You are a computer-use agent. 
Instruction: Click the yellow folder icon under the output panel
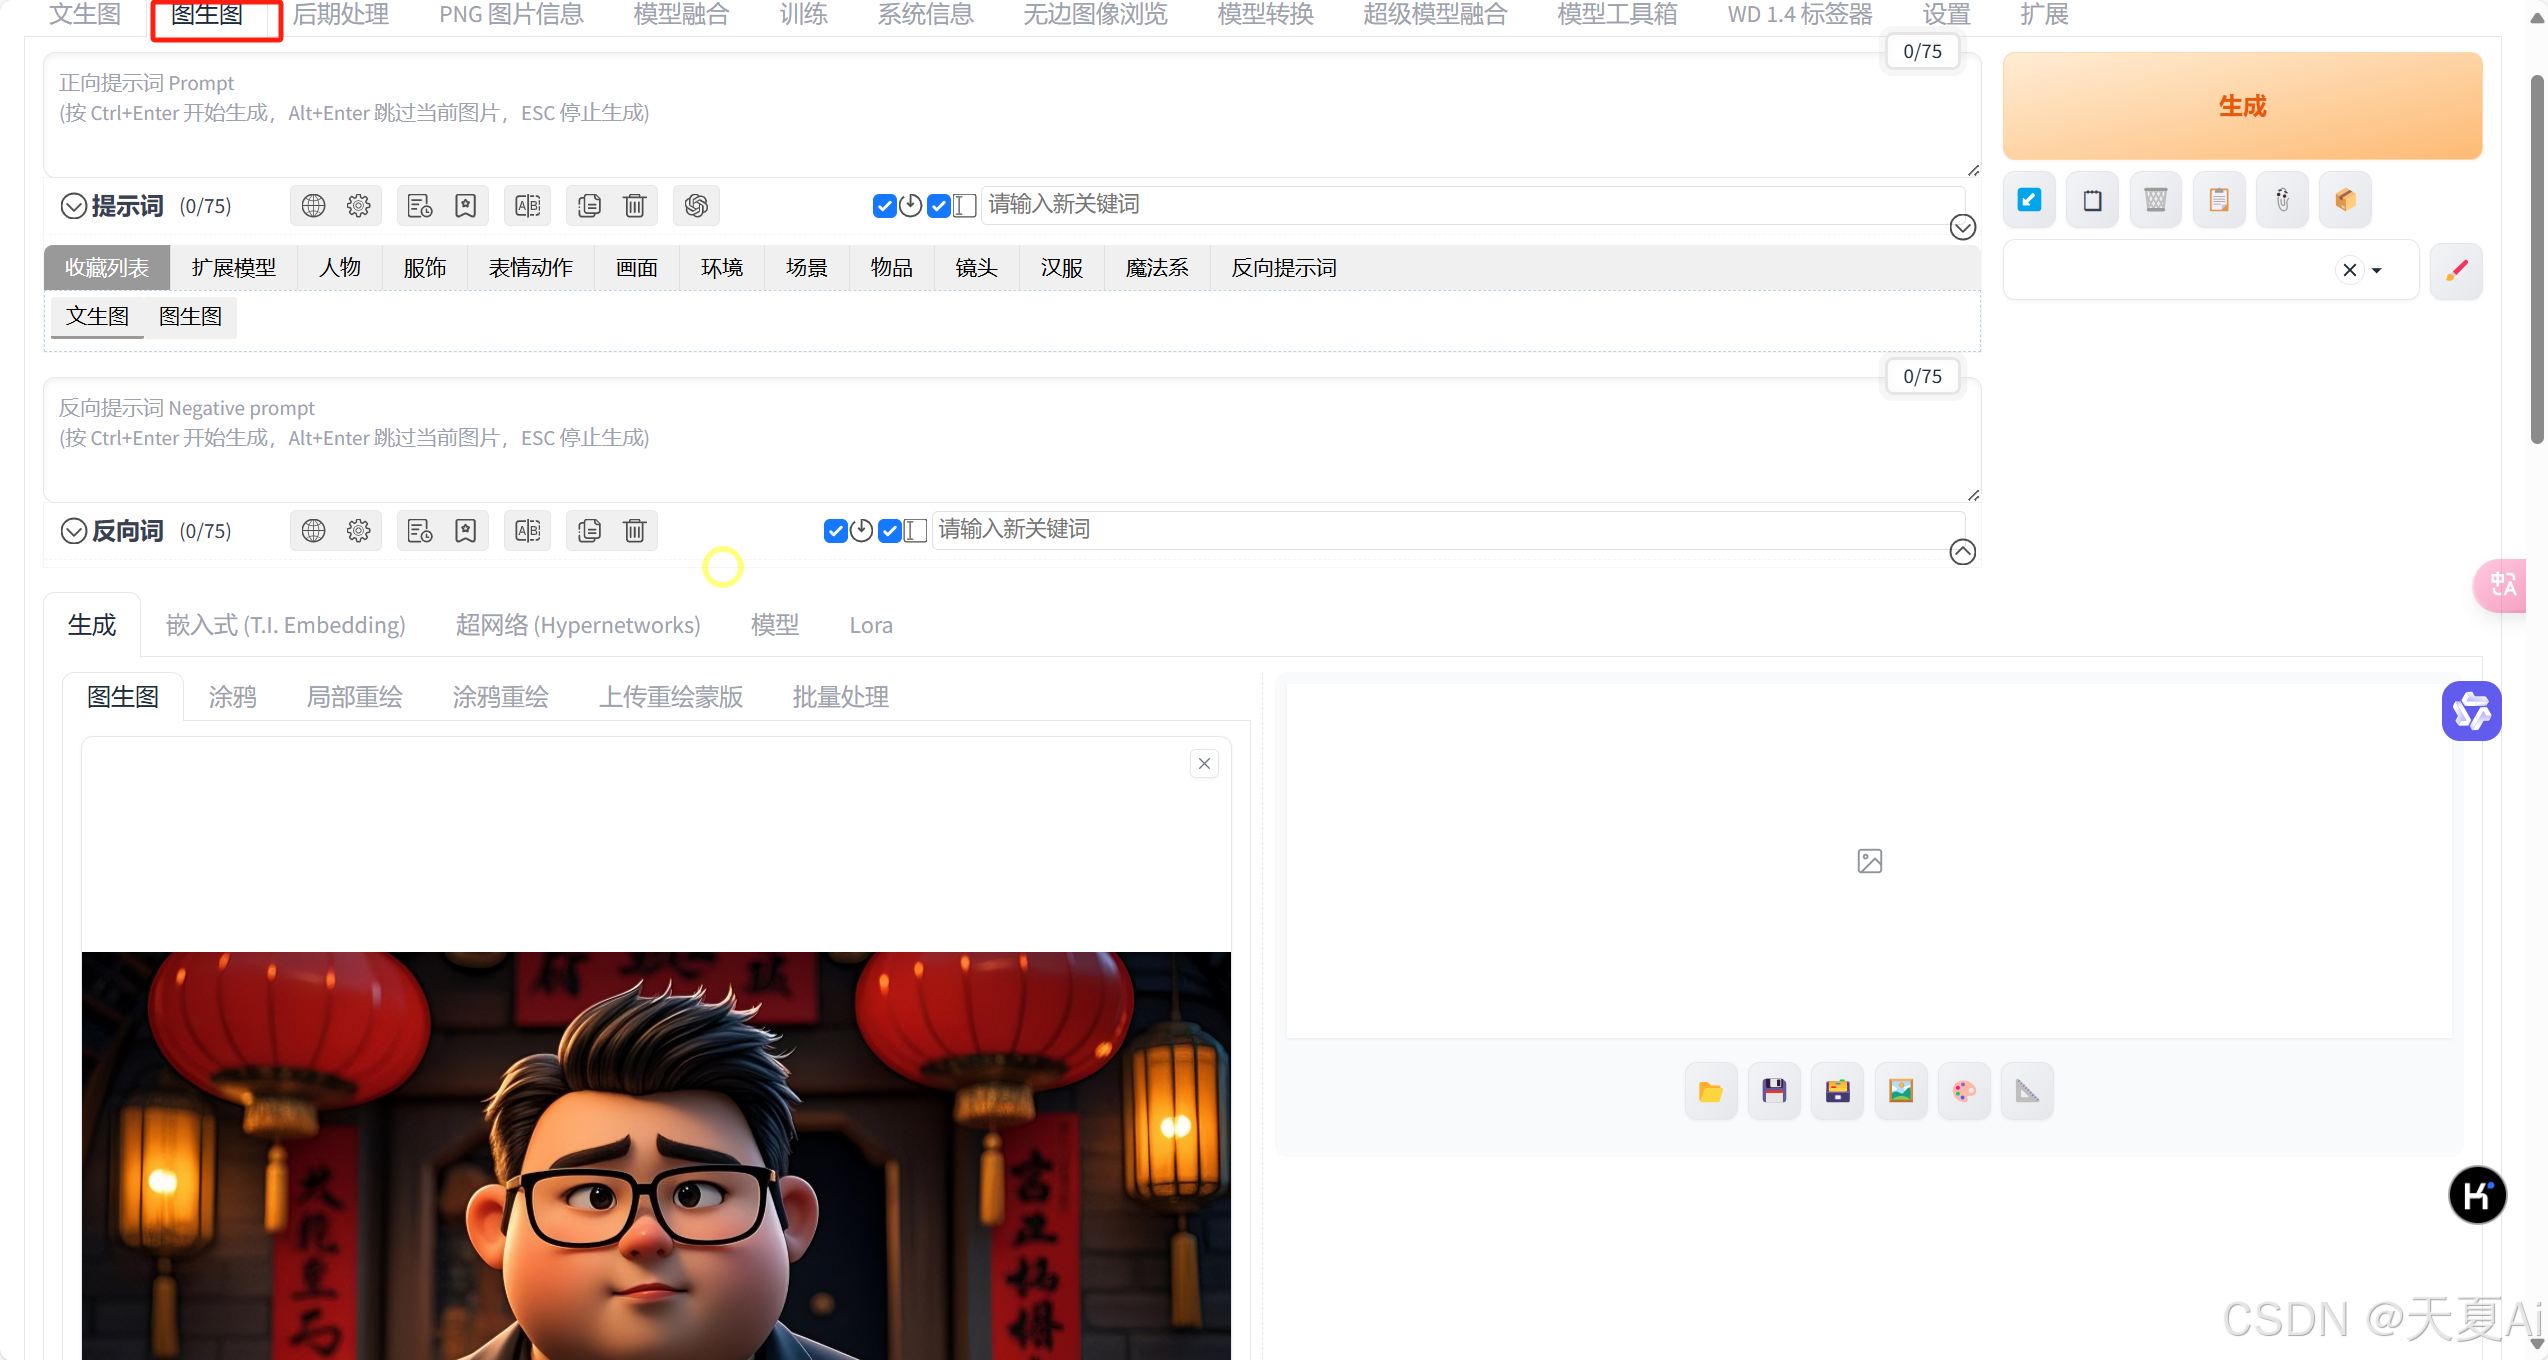point(1710,1091)
